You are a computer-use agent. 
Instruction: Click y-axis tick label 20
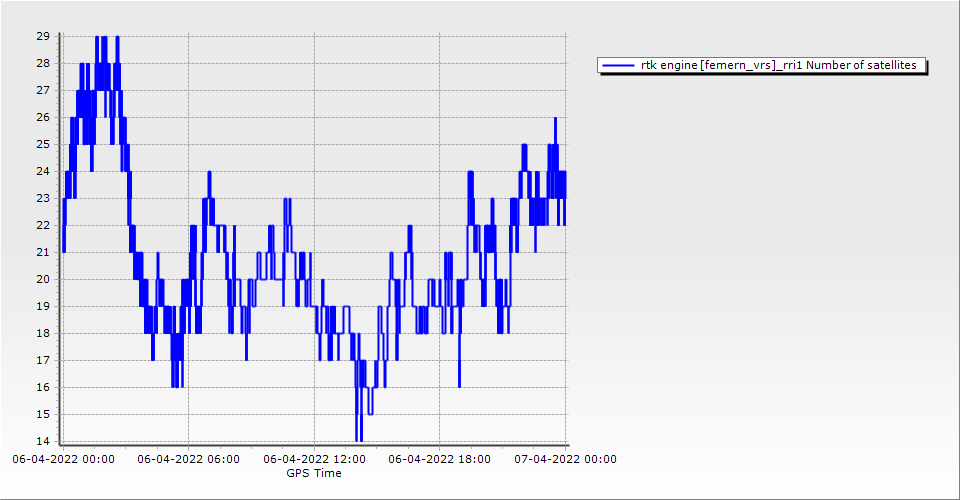tap(43, 279)
